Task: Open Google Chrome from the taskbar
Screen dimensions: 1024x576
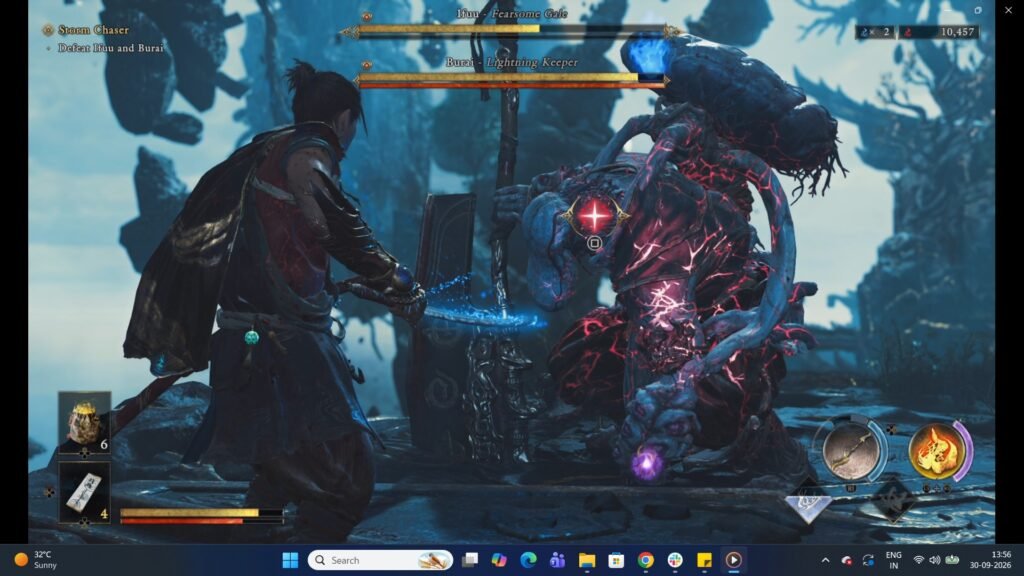Action: tap(645, 560)
